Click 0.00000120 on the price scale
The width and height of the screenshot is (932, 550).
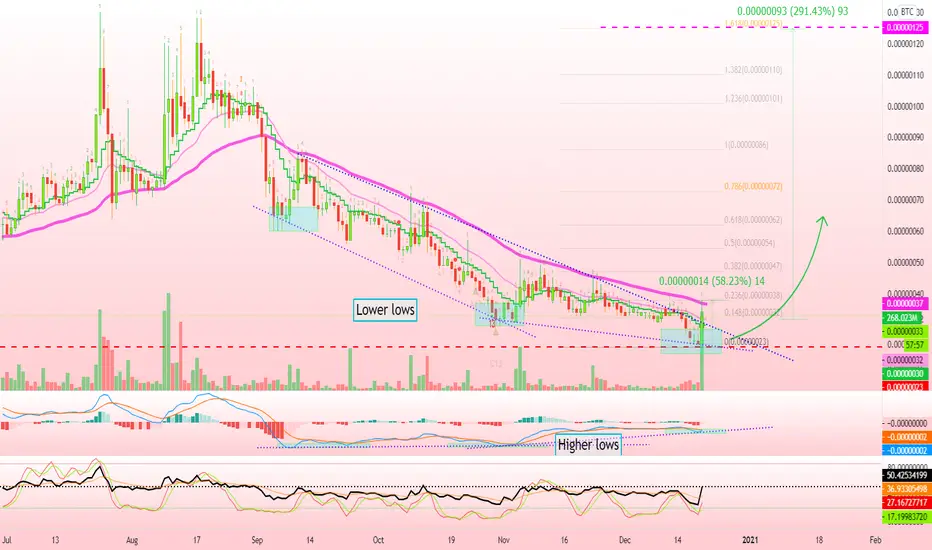click(x=905, y=43)
